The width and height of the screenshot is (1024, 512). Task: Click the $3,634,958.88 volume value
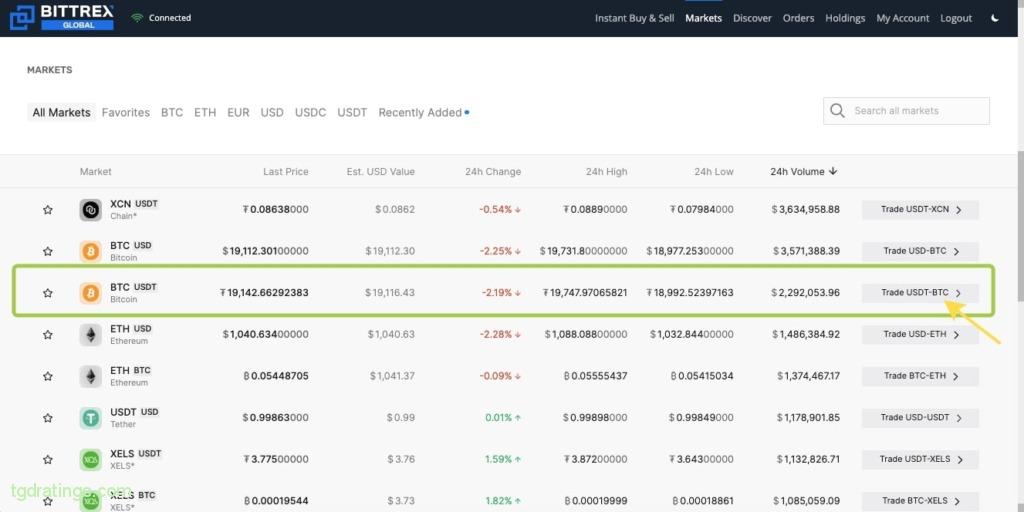pos(805,210)
